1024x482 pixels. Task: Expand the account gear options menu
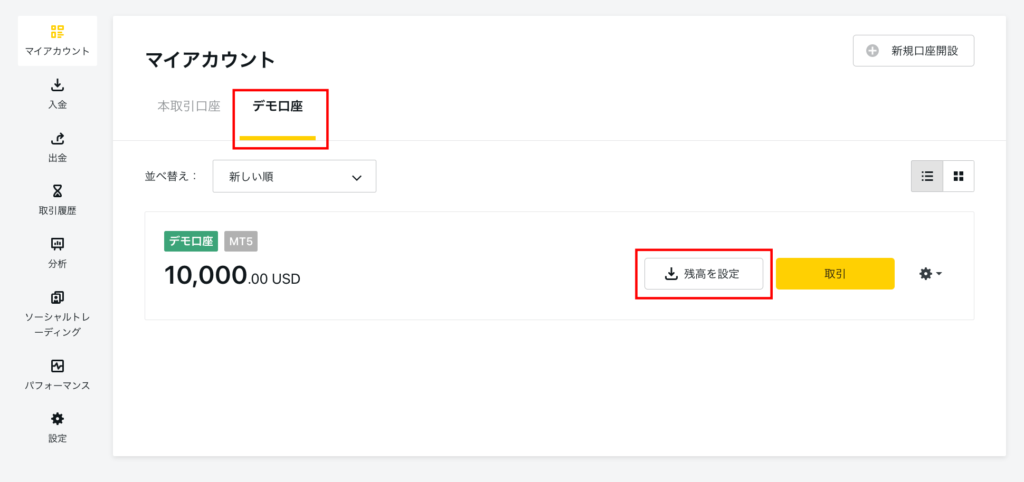tap(931, 274)
